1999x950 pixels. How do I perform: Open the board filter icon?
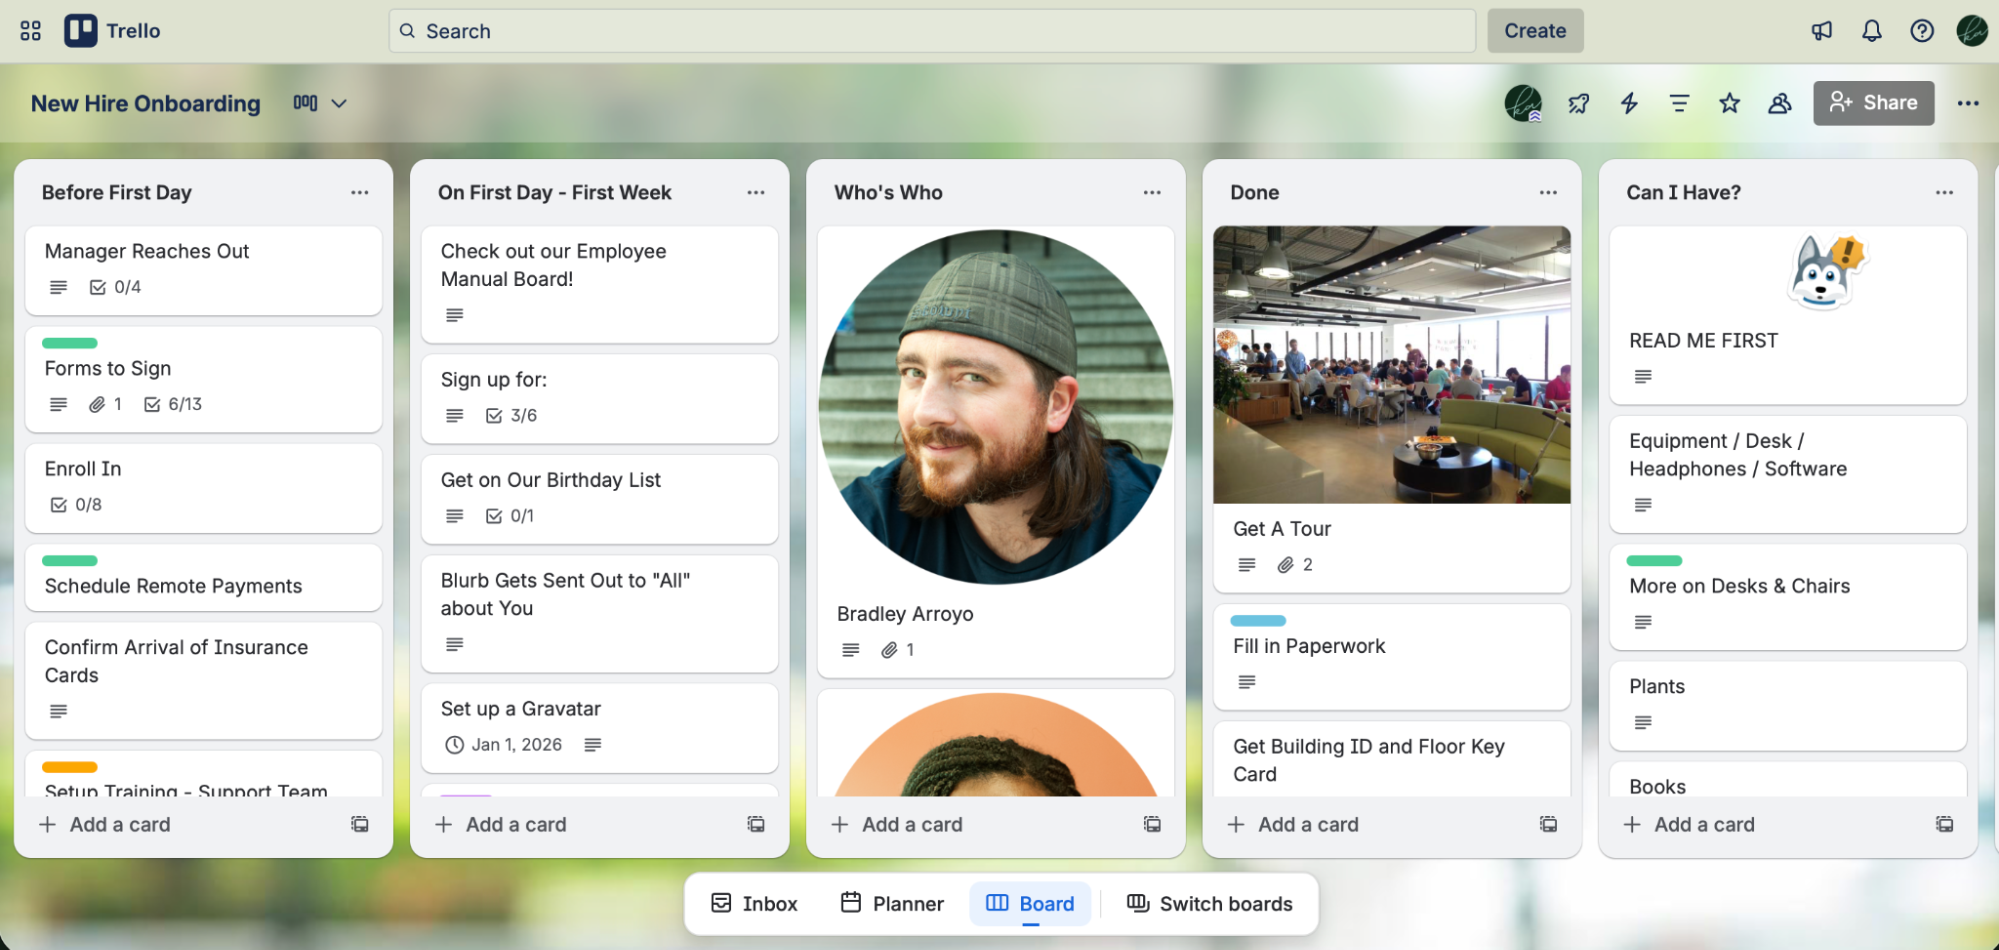click(1679, 103)
